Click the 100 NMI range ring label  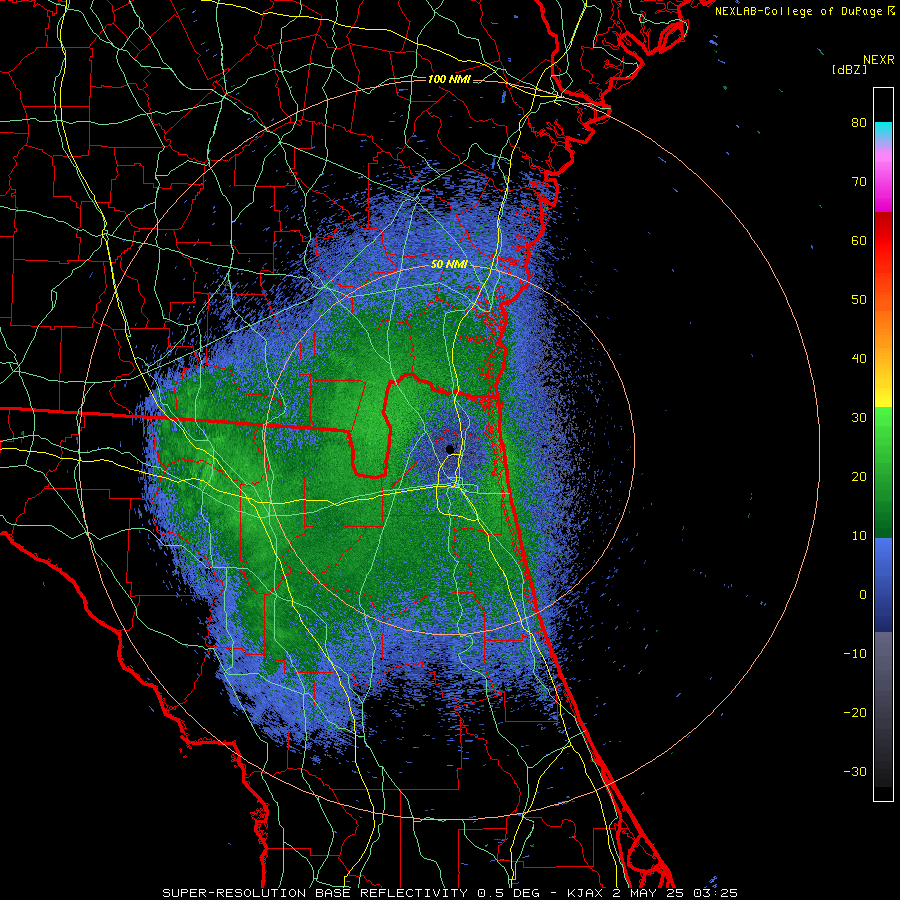coord(449,79)
